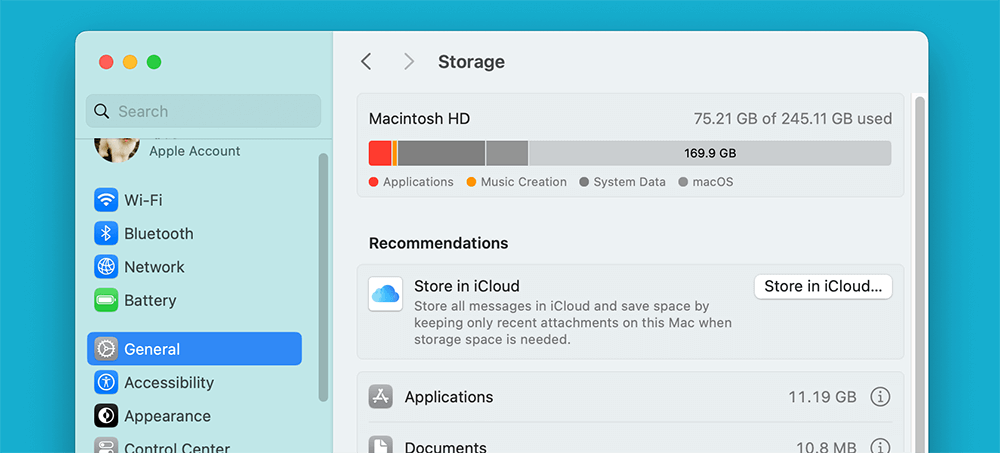1000x453 pixels.
Task: Click the Appearance icon in sidebar
Action: pyautogui.click(x=106, y=415)
